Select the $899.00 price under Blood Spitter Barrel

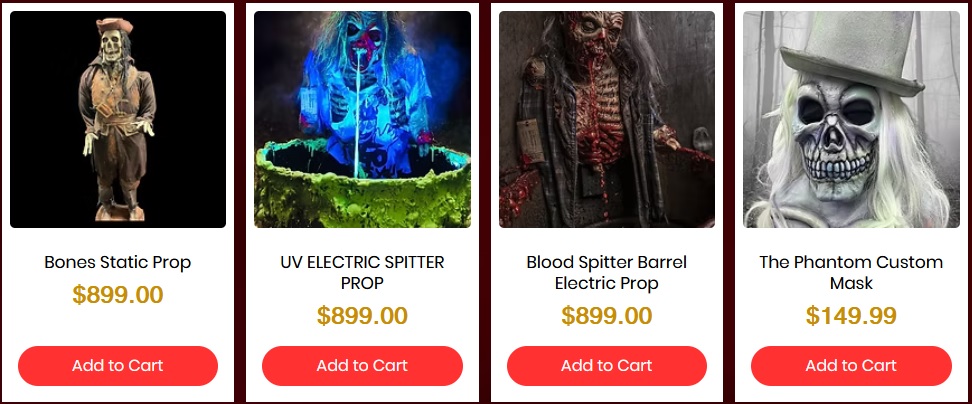(x=606, y=316)
